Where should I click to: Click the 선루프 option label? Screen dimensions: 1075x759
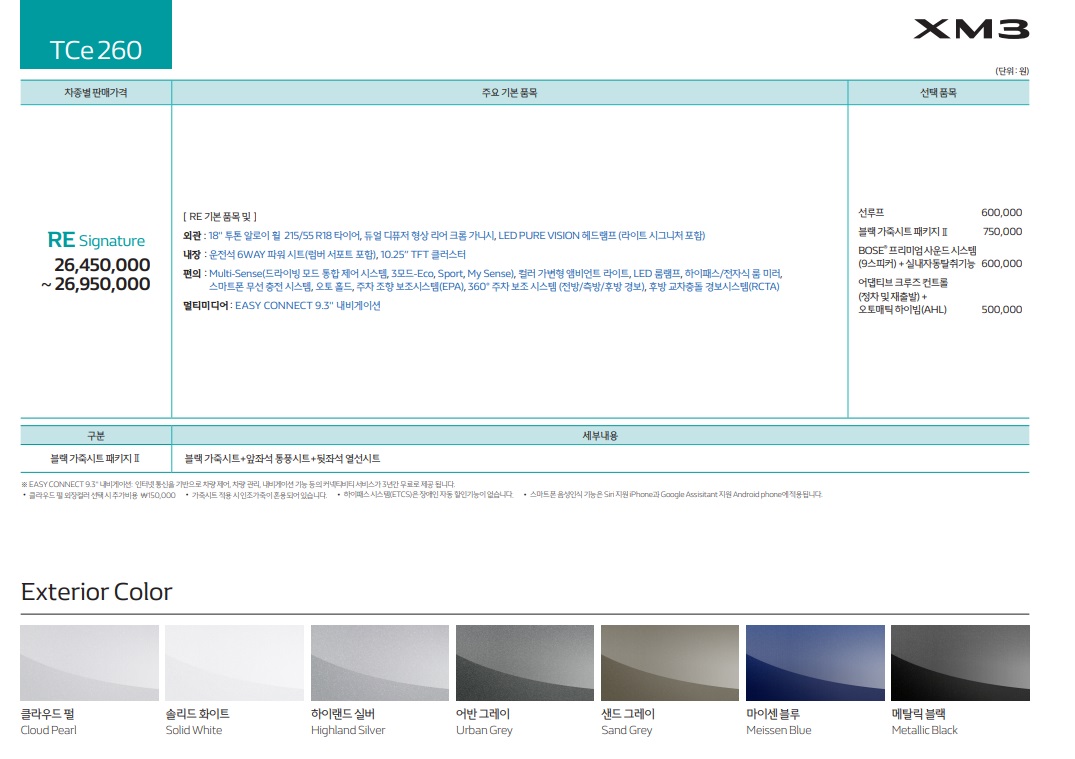click(871, 213)
